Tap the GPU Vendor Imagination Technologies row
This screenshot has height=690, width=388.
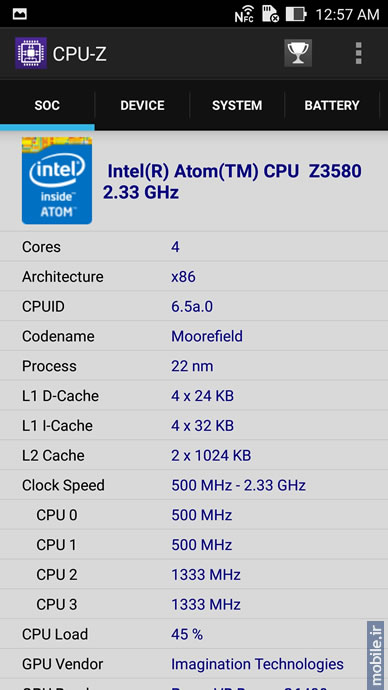click(x=194, y=664)
